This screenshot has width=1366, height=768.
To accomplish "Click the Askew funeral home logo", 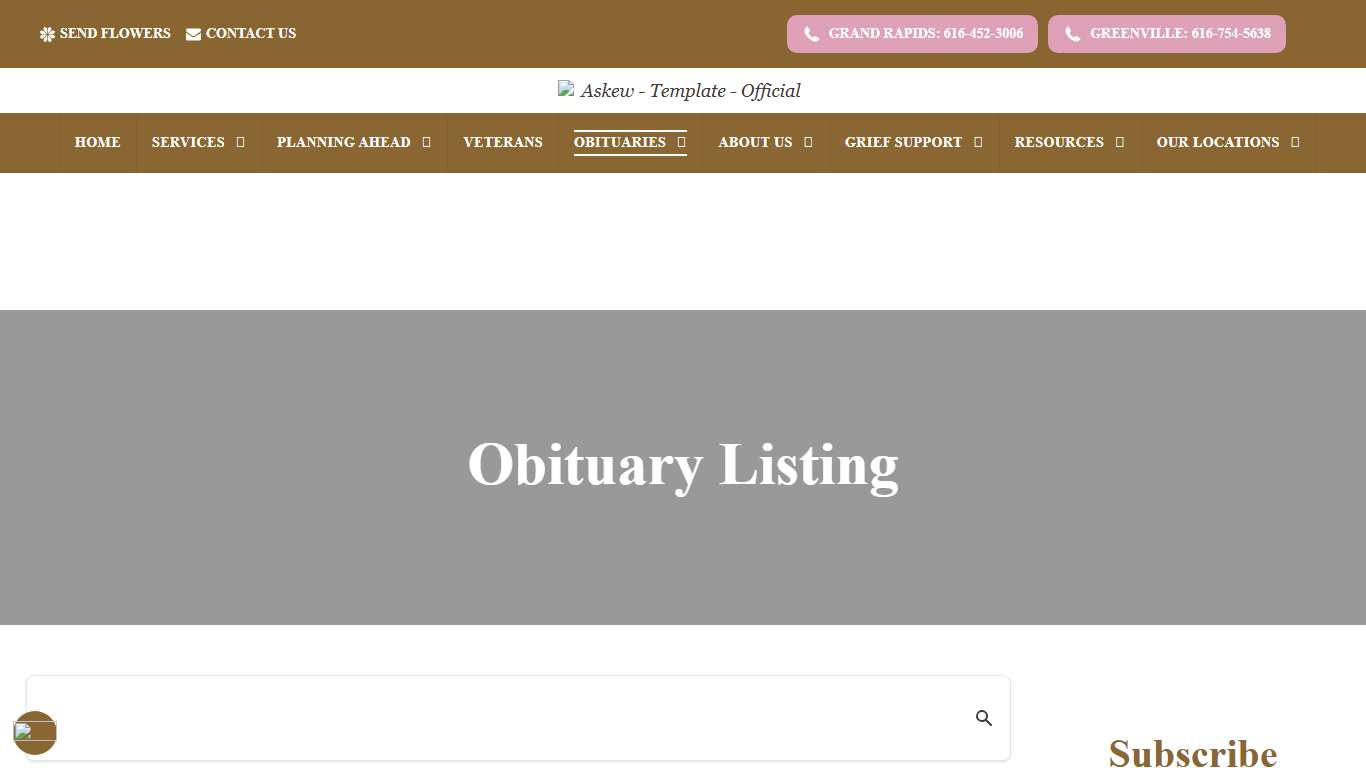I will click(x=679, y=90).
